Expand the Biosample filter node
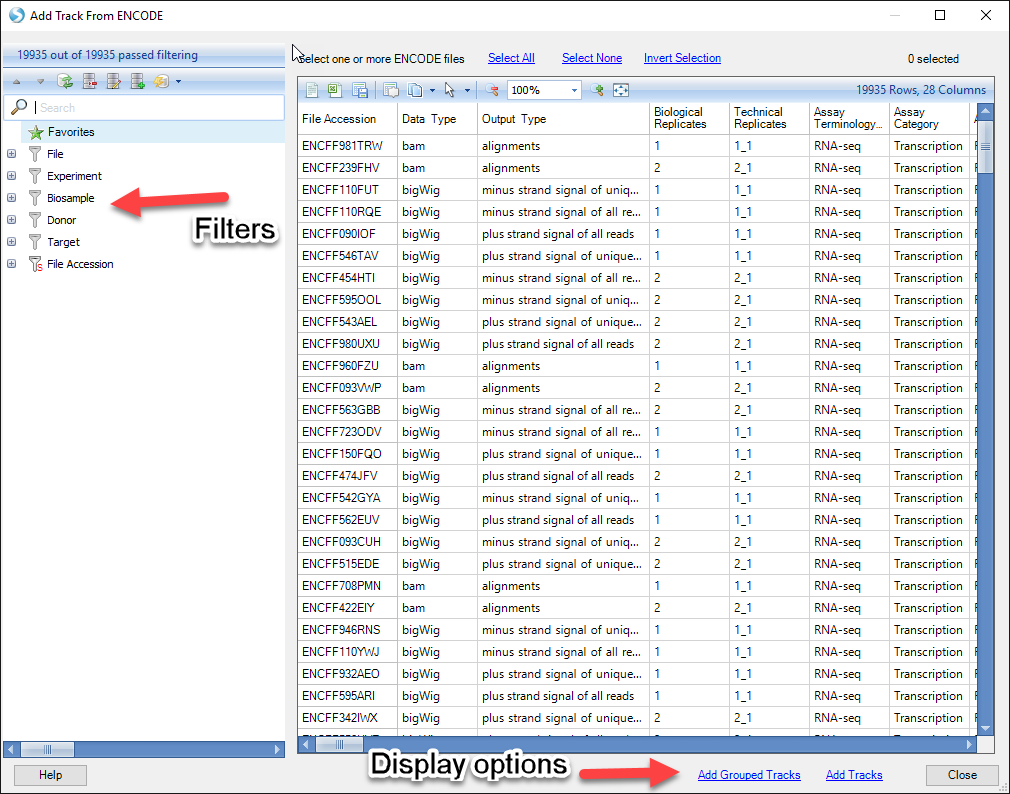Viewport: 1010px width, 794px height. click(x=12, y=198)
